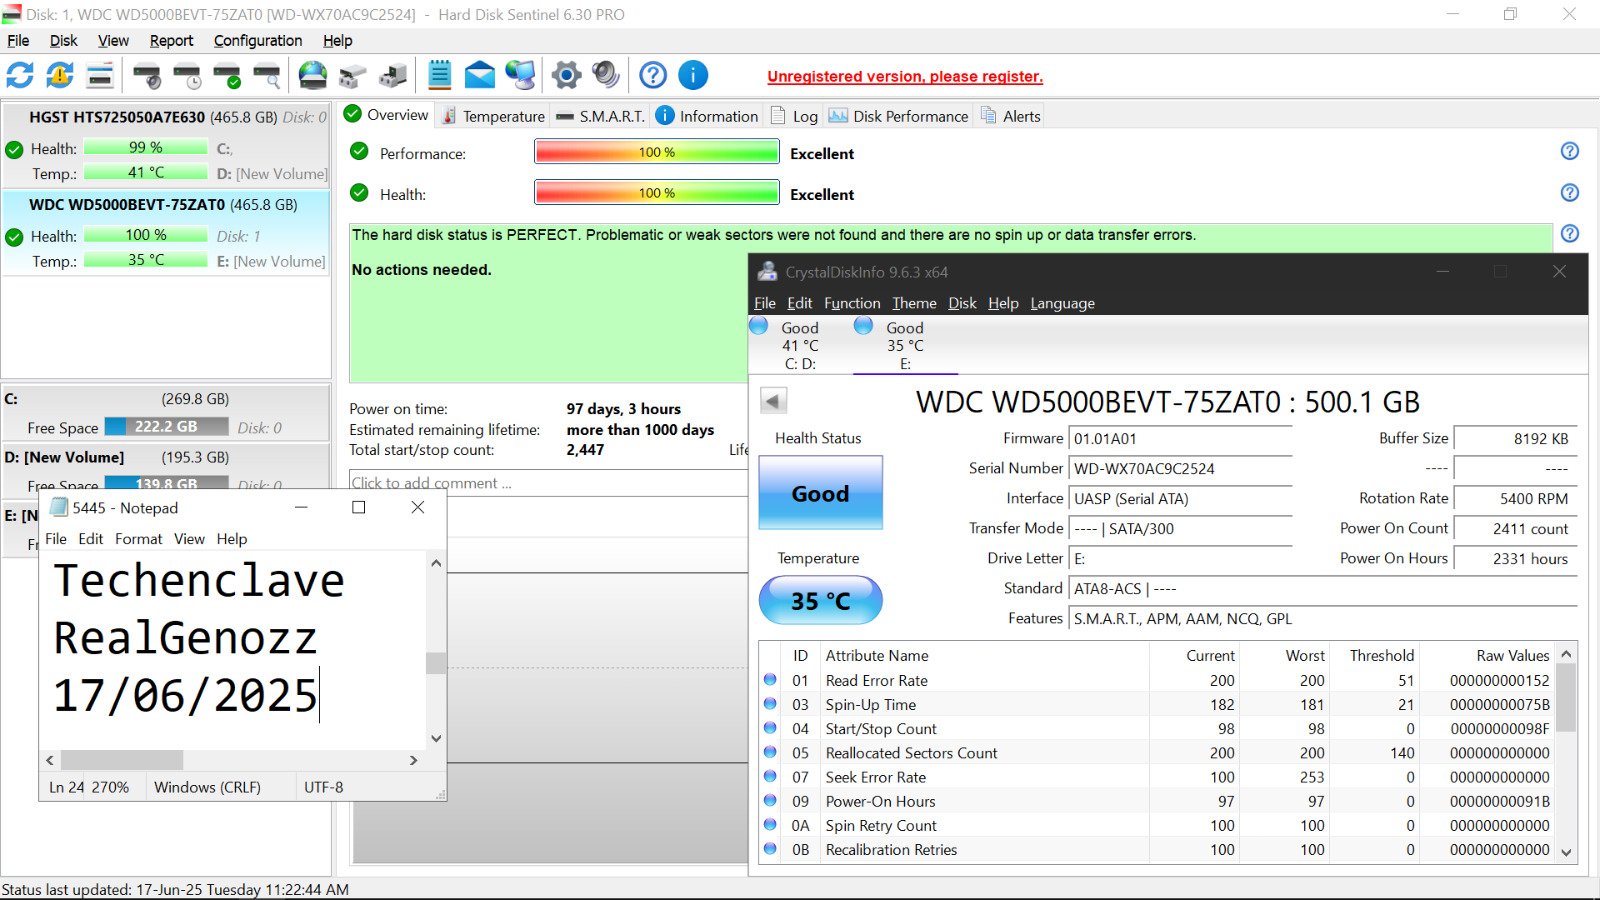Open Notepad Help menu
This screenshot has height=900, width=1600.
coord(231,539)
